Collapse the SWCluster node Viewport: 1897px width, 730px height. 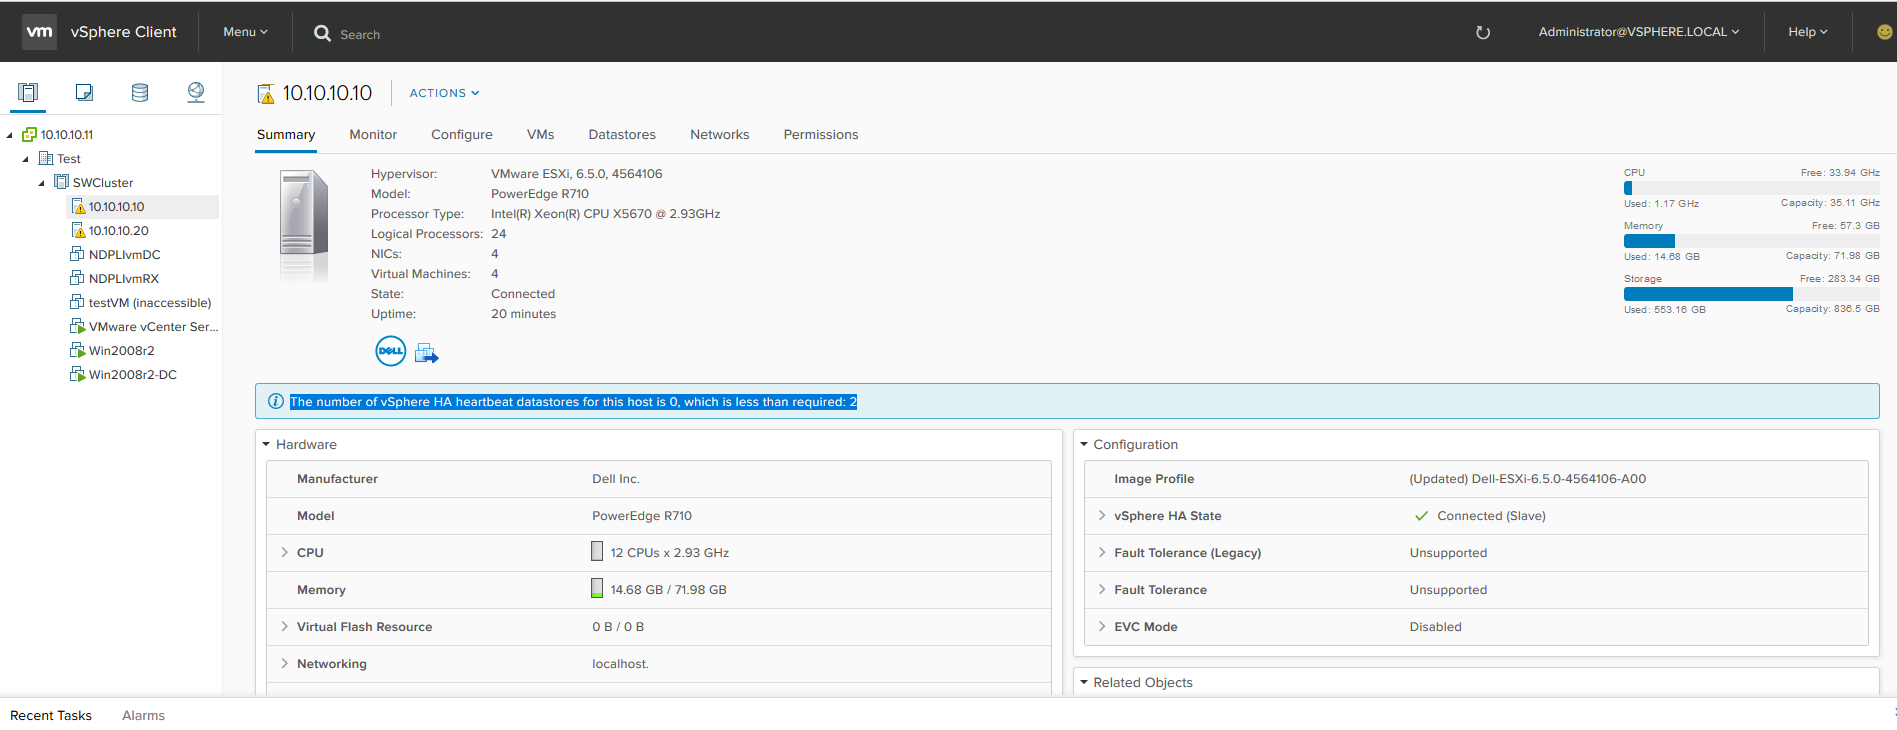point(42,183)
